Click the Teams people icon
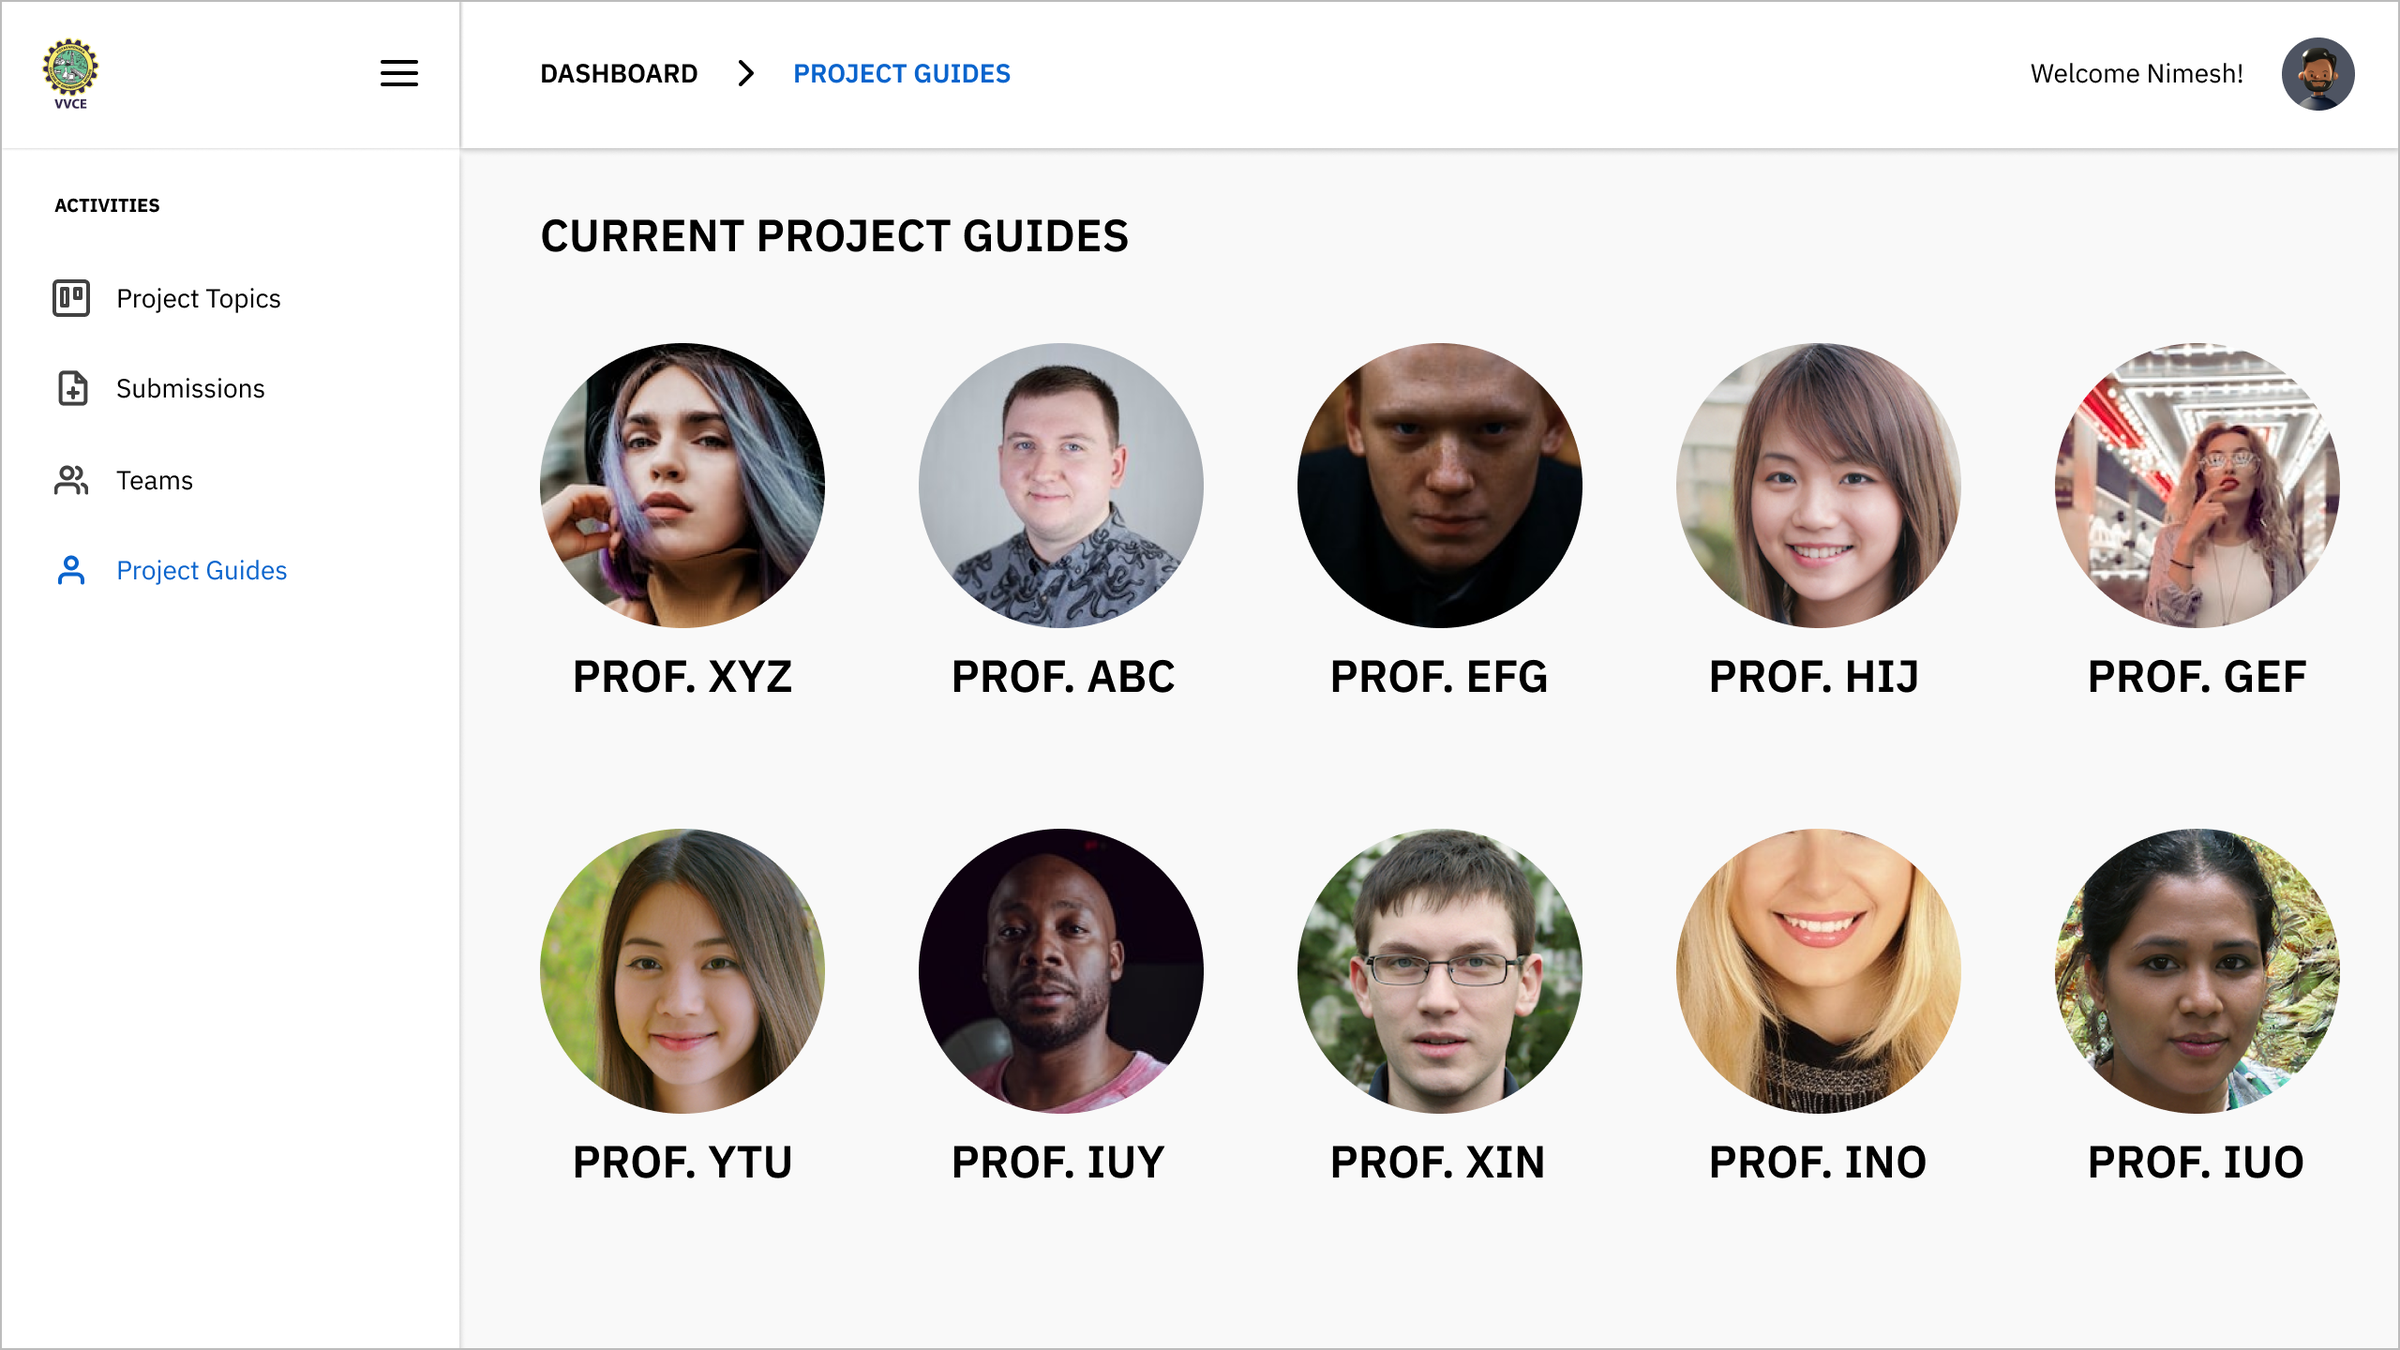This screenshot has width=2400, height=1350. pyautogui.click(x=71, y=480)
